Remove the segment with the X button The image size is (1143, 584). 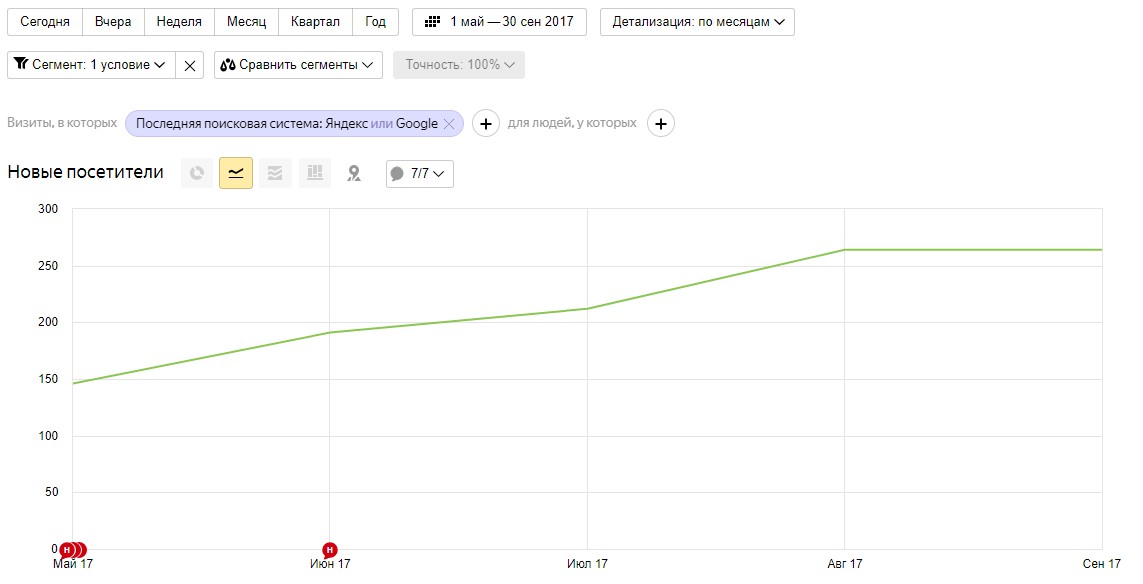click(x=190, y=65)
